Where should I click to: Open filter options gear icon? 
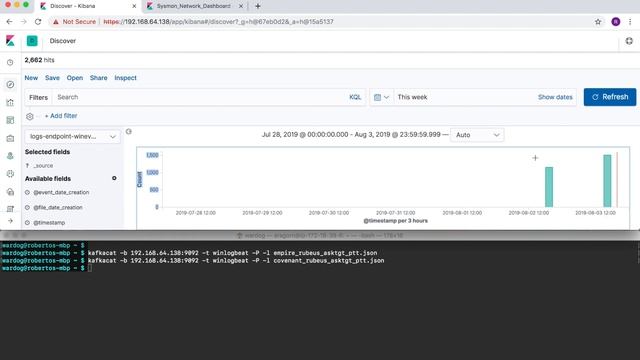[30, 116]
